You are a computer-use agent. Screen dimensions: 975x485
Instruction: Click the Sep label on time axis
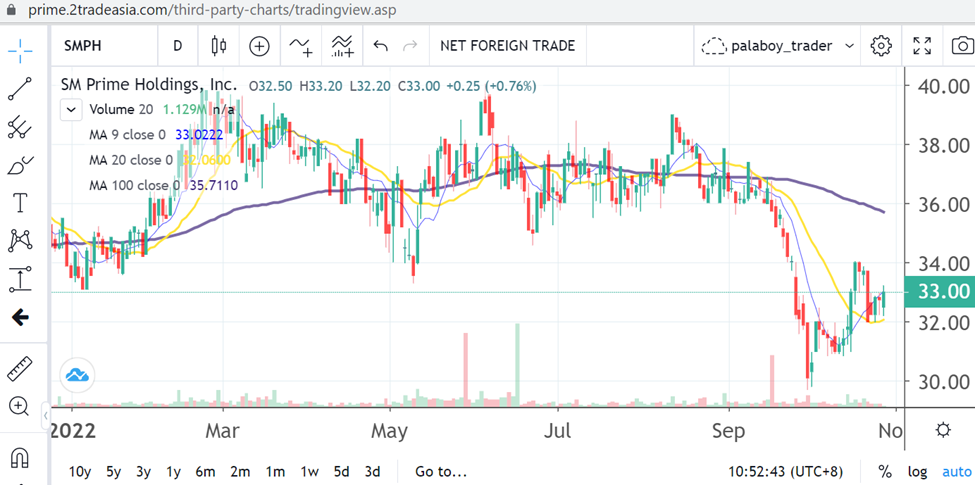(x=728, y=431)
